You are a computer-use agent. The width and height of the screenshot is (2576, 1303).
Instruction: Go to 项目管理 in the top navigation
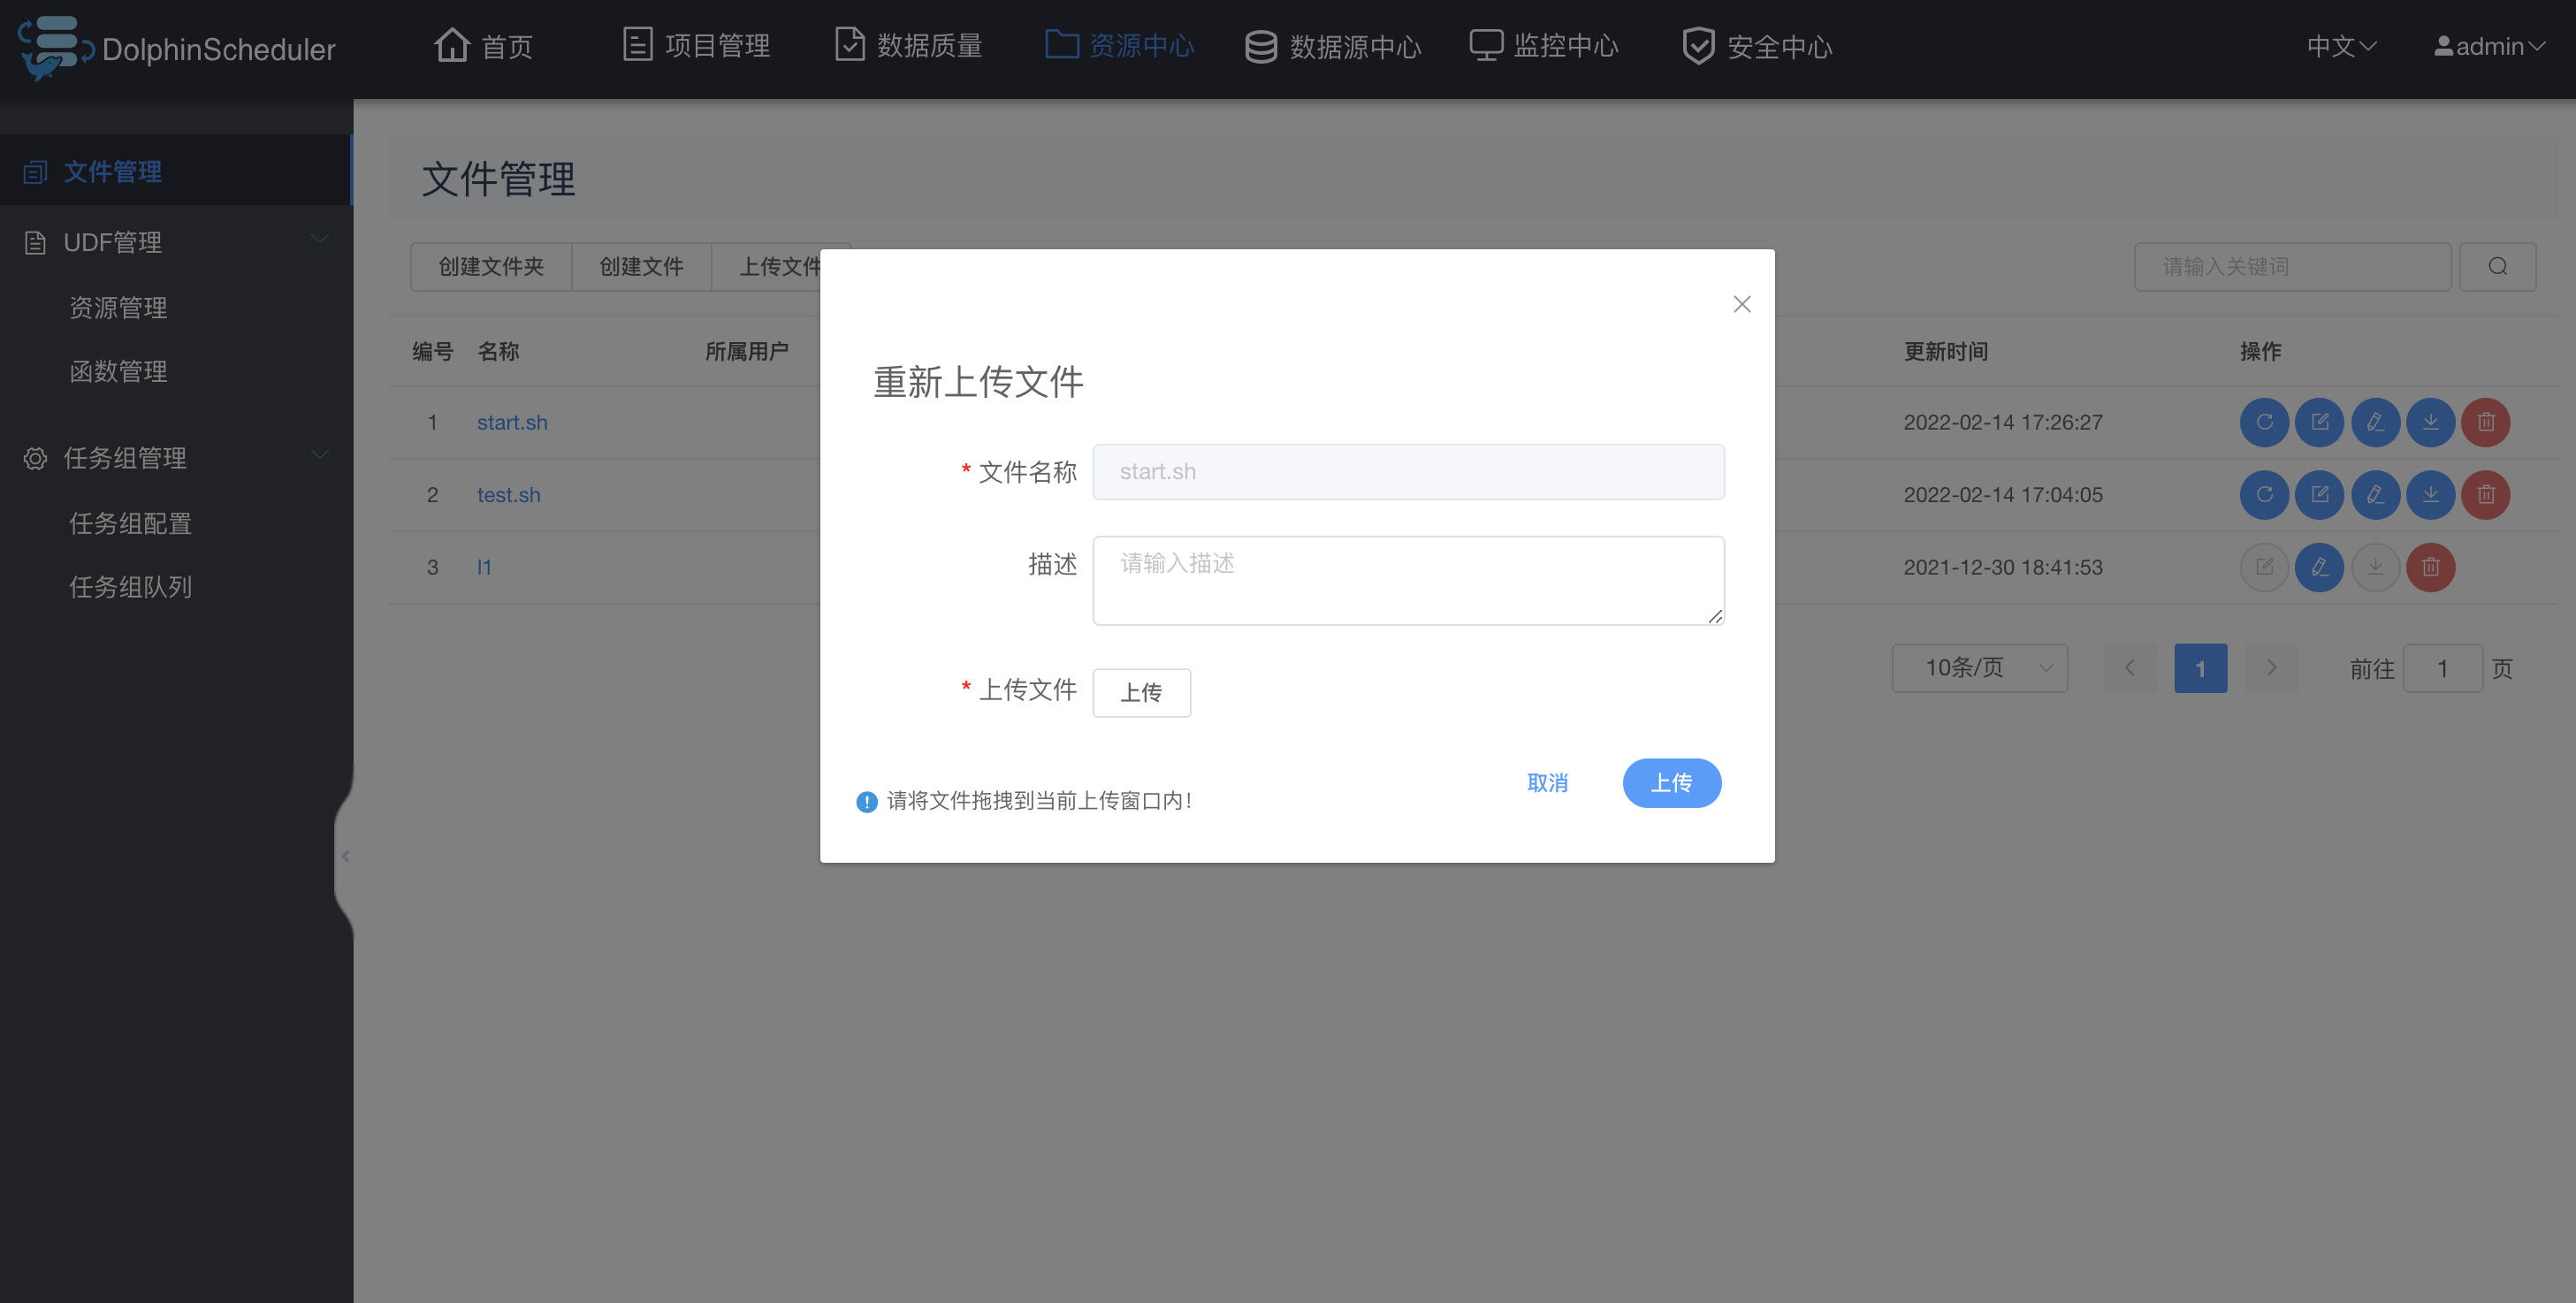696,46
